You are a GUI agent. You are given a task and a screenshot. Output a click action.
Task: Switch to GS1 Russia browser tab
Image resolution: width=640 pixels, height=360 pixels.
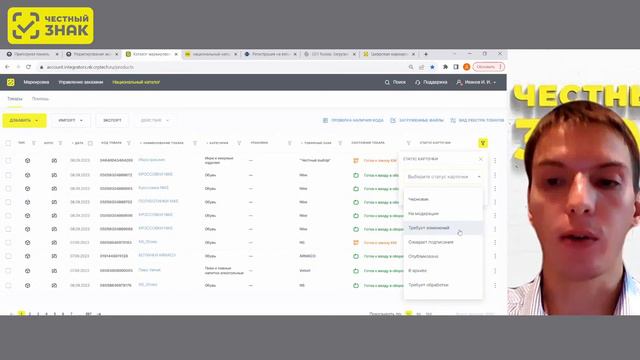pyautogui.click(x=329, y=54)
